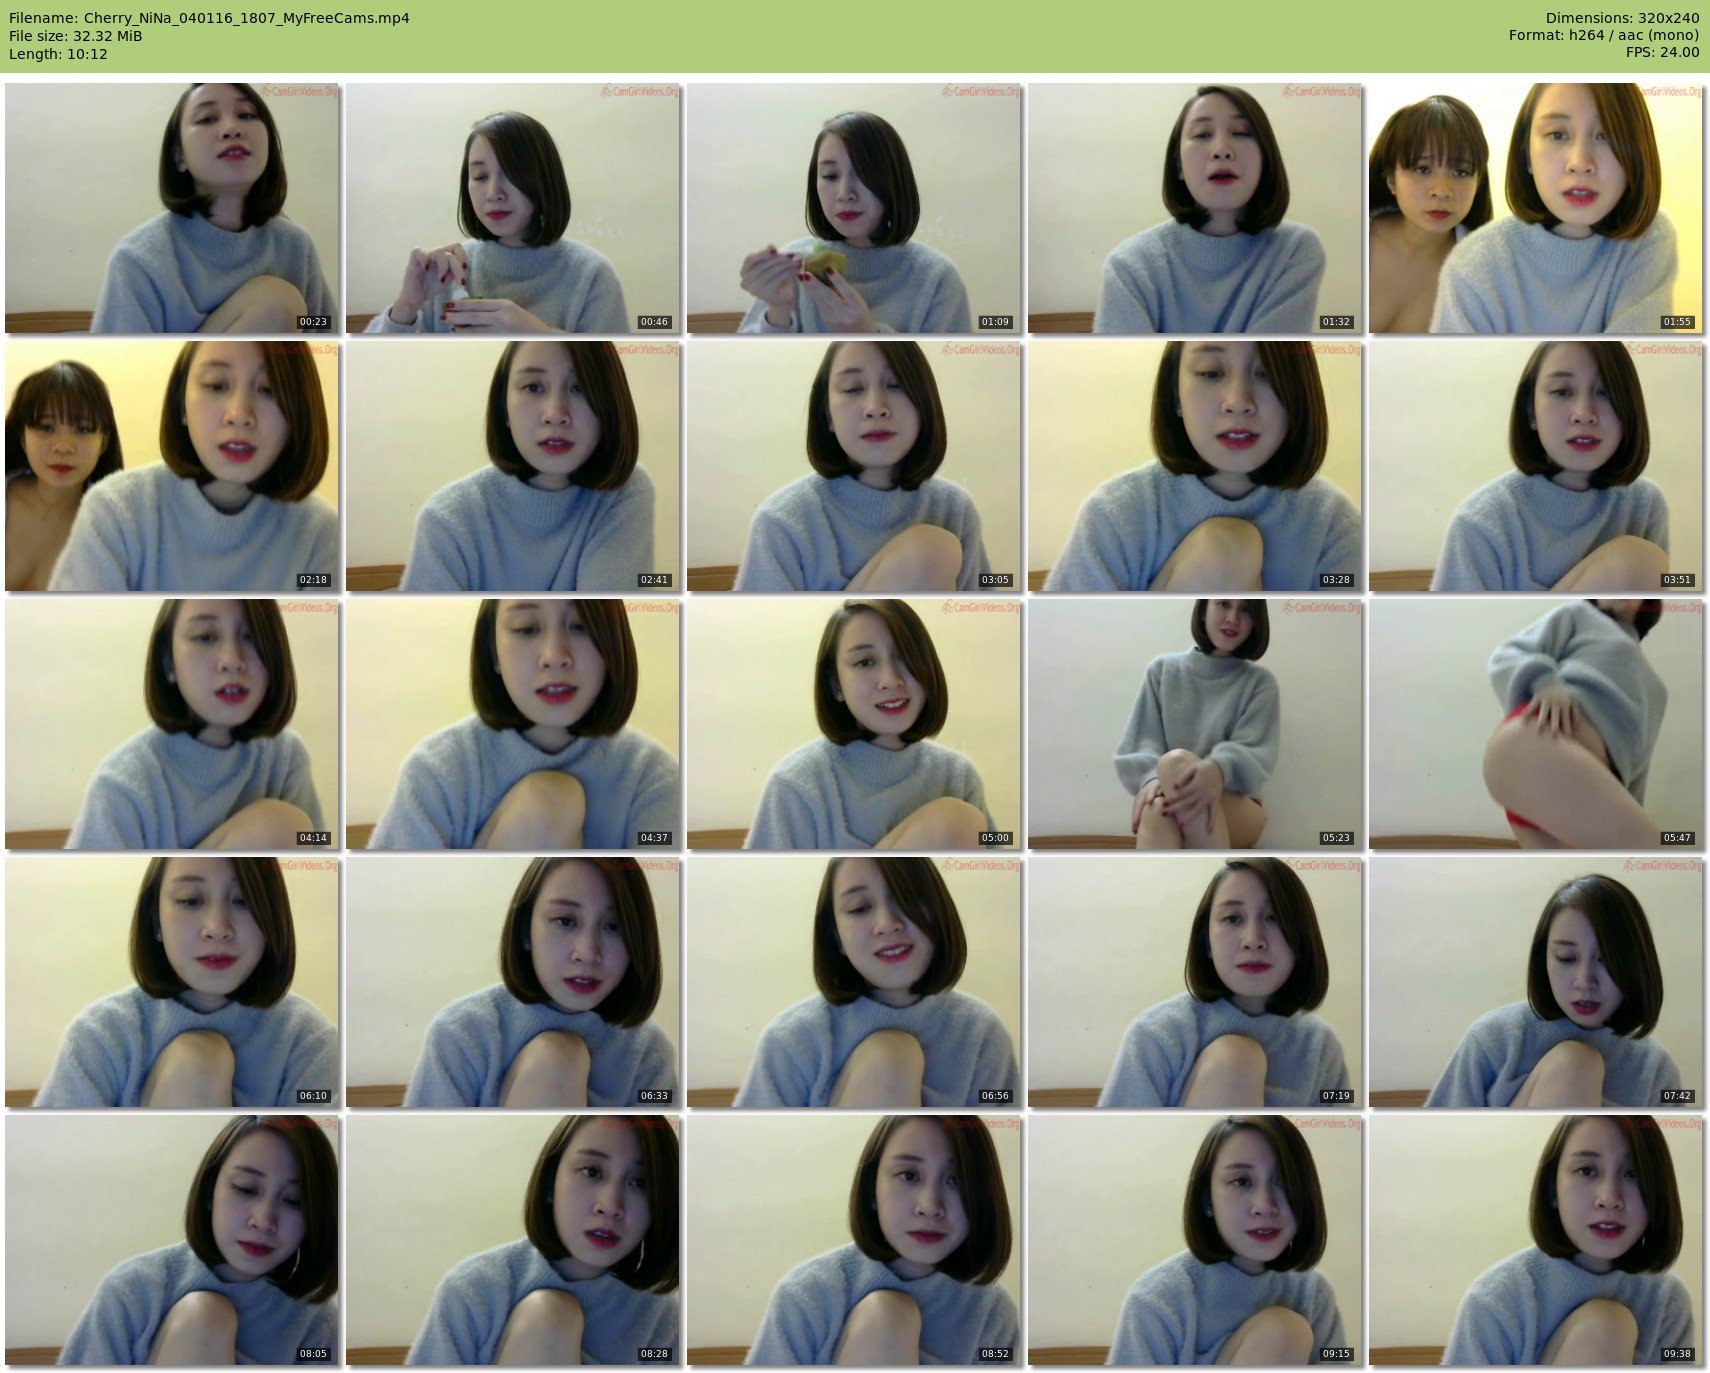Click the frame timestamped 08:52
Screen dimensions: 1710x1373
click(854, 1240)
